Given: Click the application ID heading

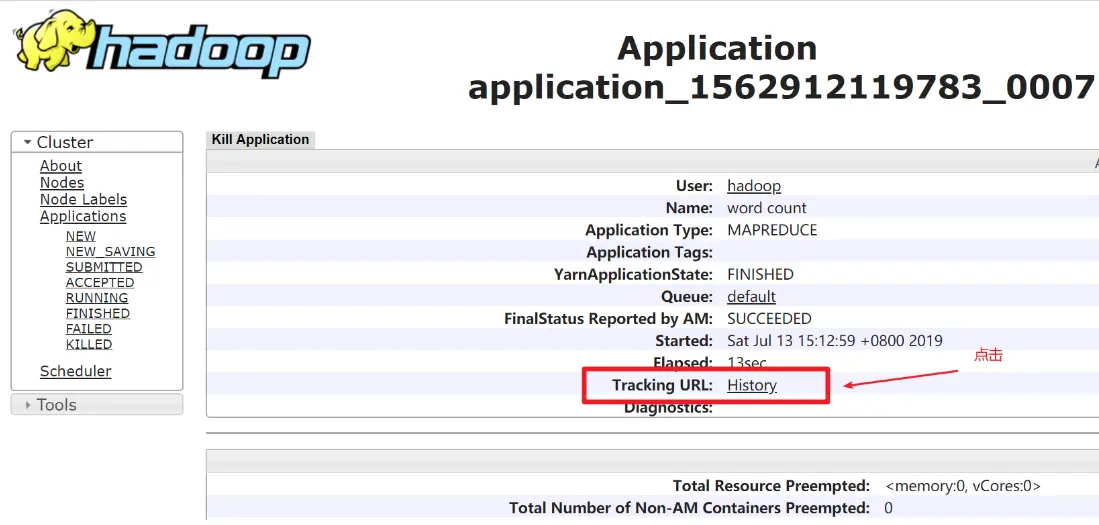Looking at the screenshot, I should 781,88.
